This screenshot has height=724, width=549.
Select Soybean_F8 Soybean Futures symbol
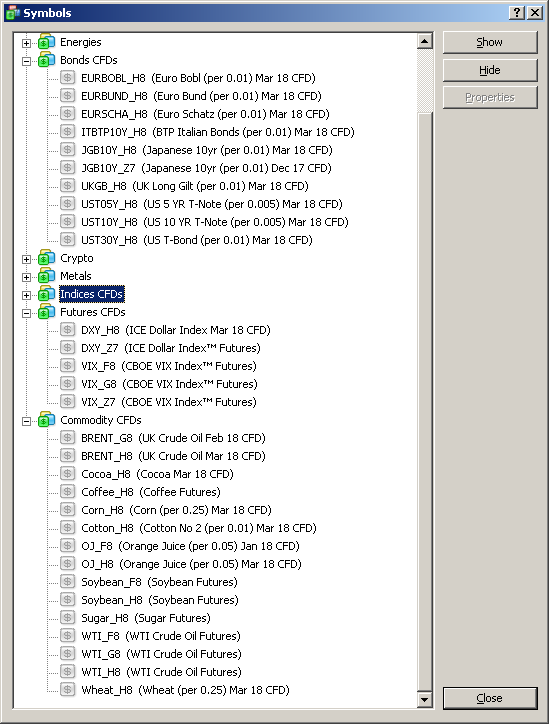(159, 582)
